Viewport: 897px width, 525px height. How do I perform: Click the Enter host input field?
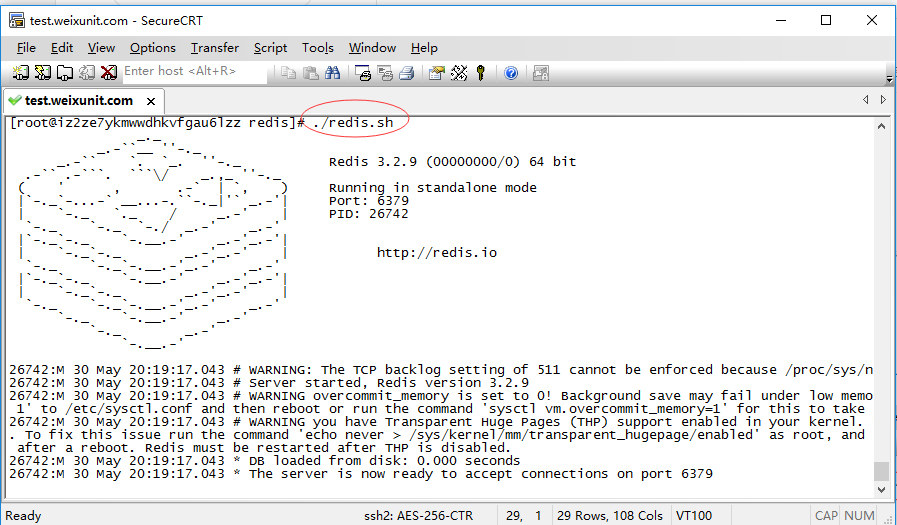point(195,72)
